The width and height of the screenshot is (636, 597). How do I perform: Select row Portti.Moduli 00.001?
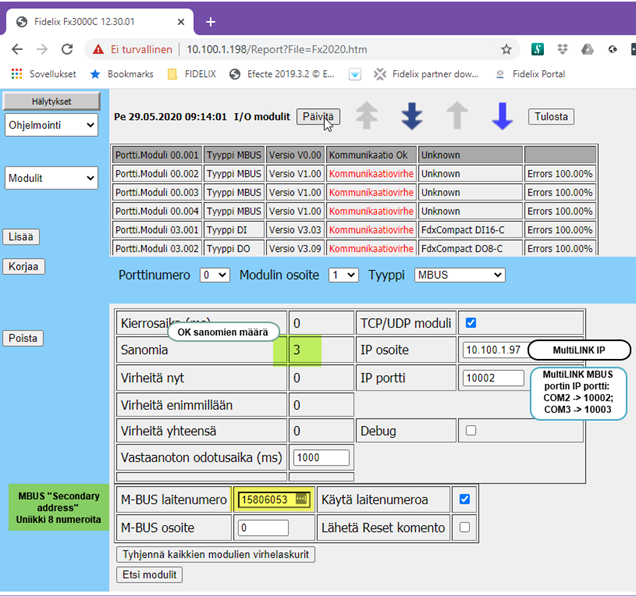tap(355, 155)
